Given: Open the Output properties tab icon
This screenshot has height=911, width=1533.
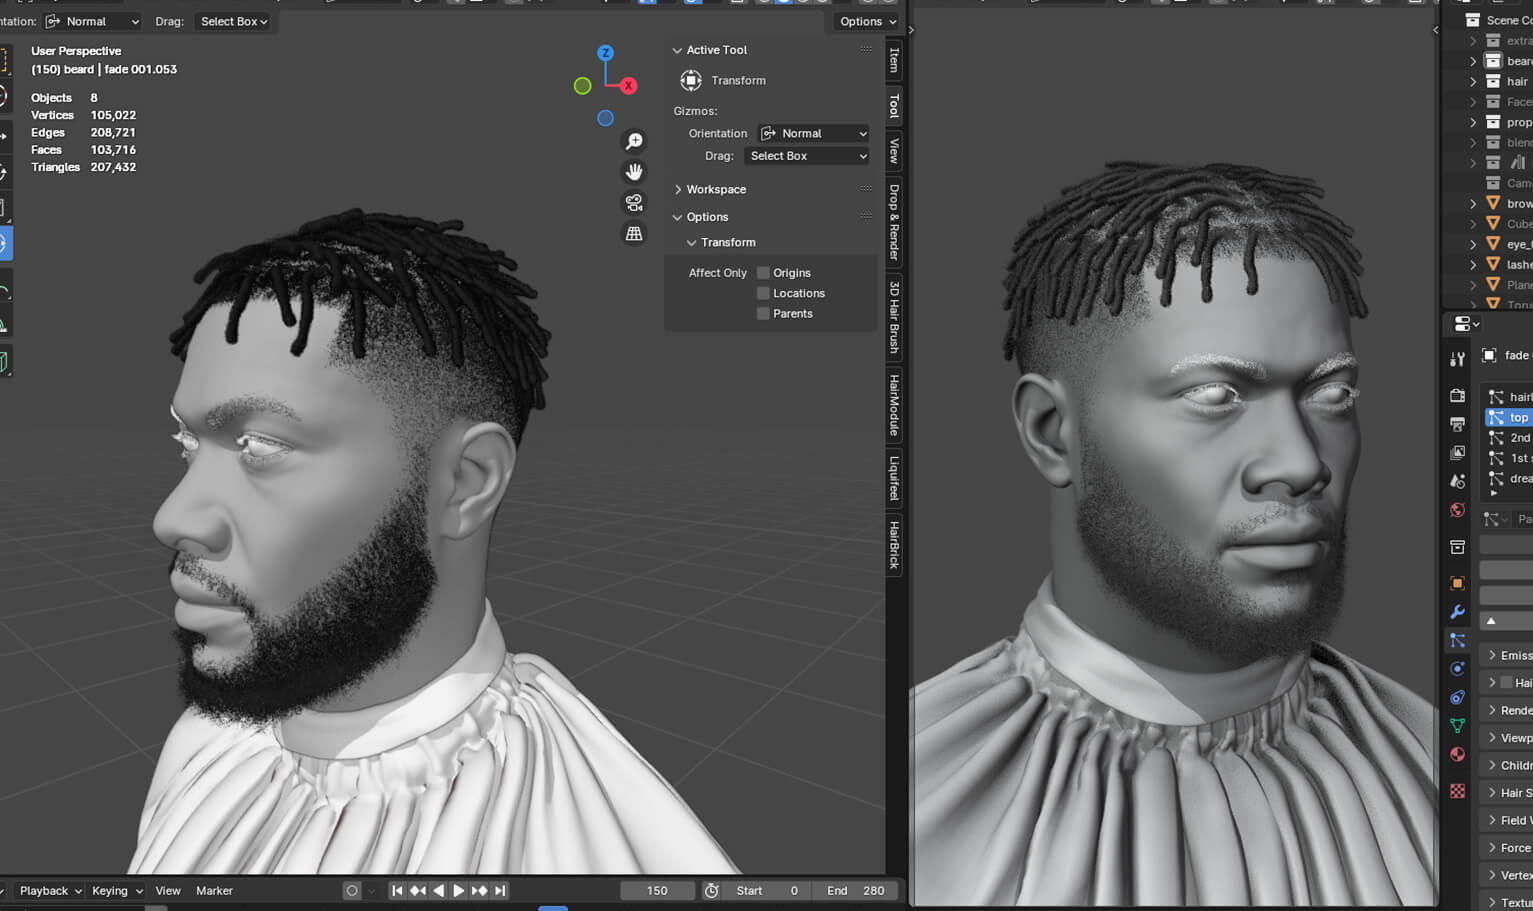Looking at the screenshot, I should [1457, 424].
